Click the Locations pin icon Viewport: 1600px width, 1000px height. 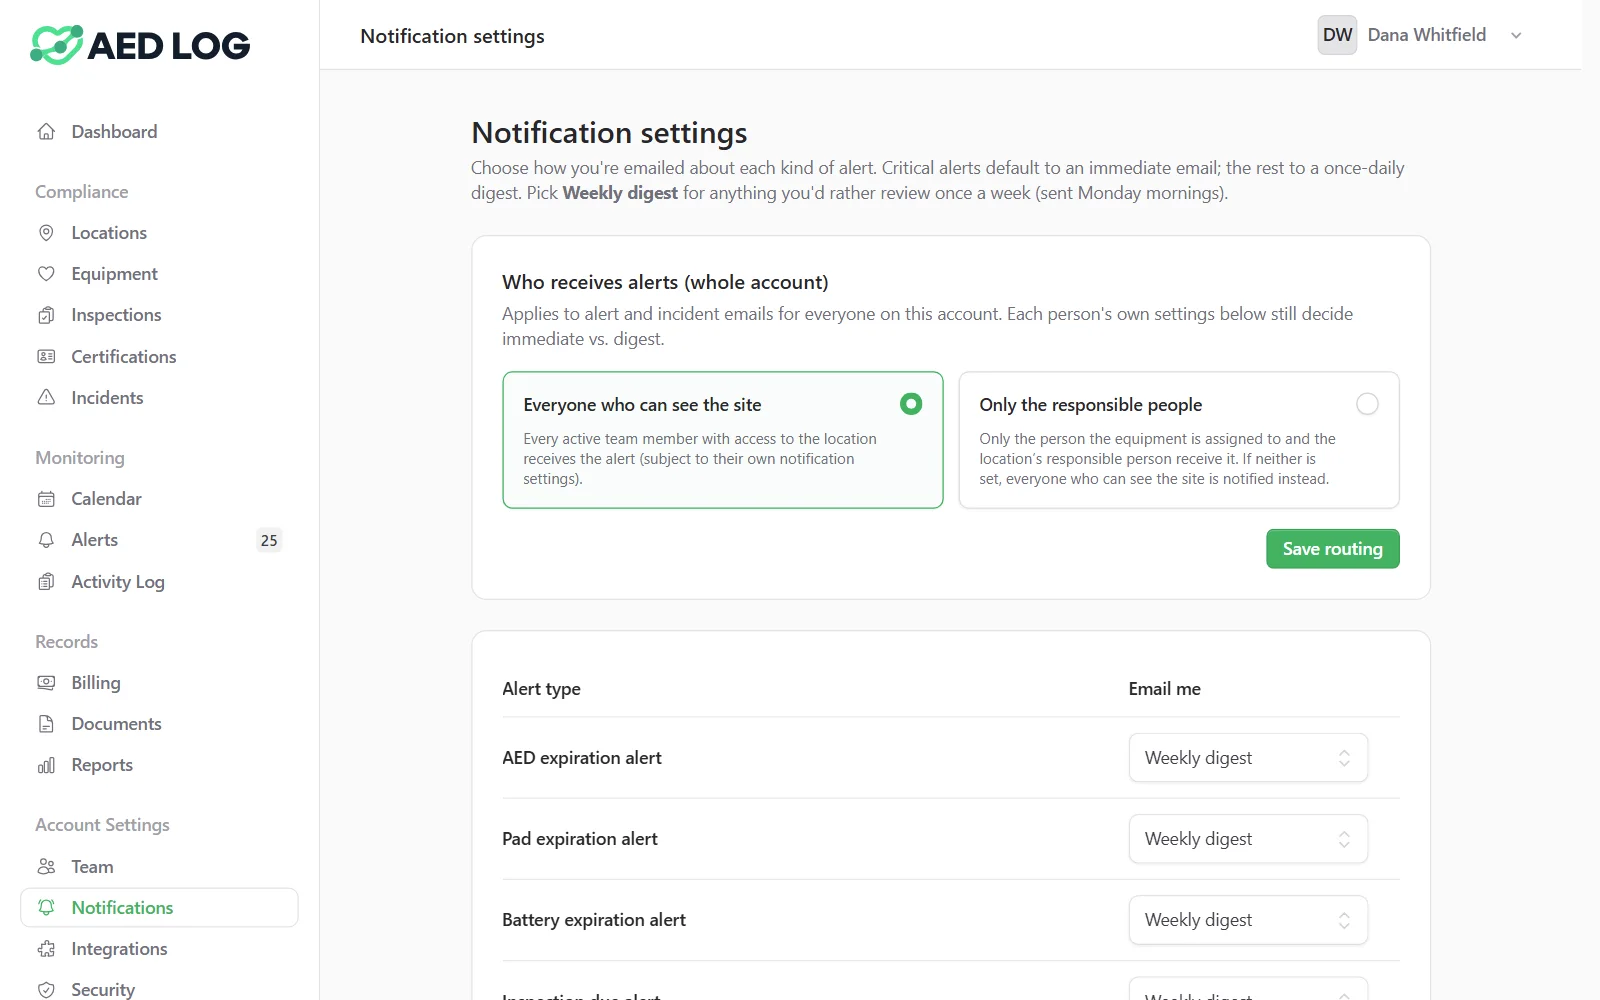[x=46, y=233]
